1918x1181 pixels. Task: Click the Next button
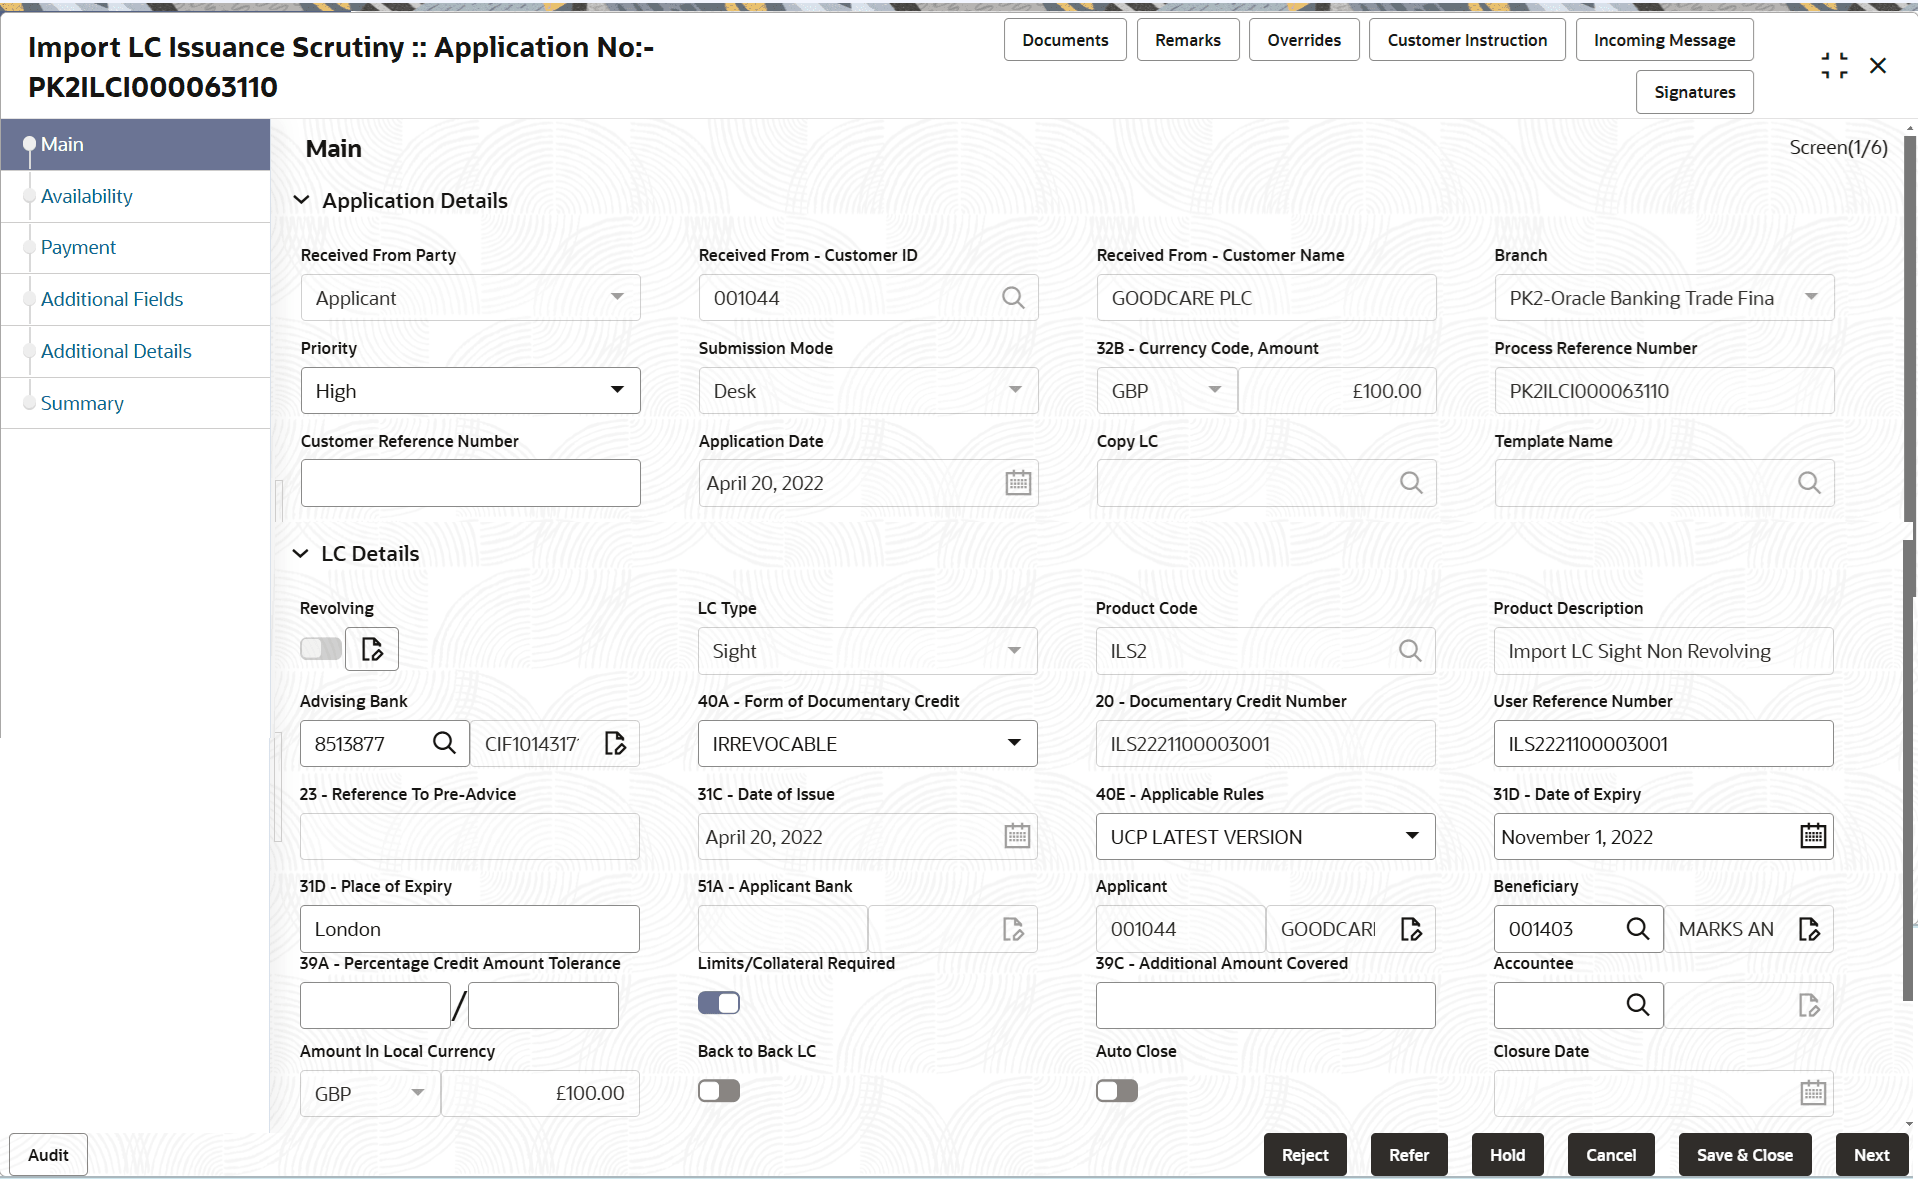pos(1871,1154)
